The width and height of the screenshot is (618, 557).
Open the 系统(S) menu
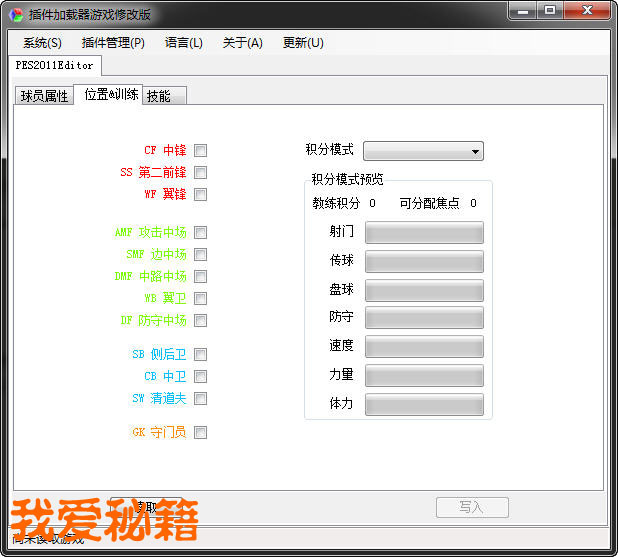pos(42,43)
